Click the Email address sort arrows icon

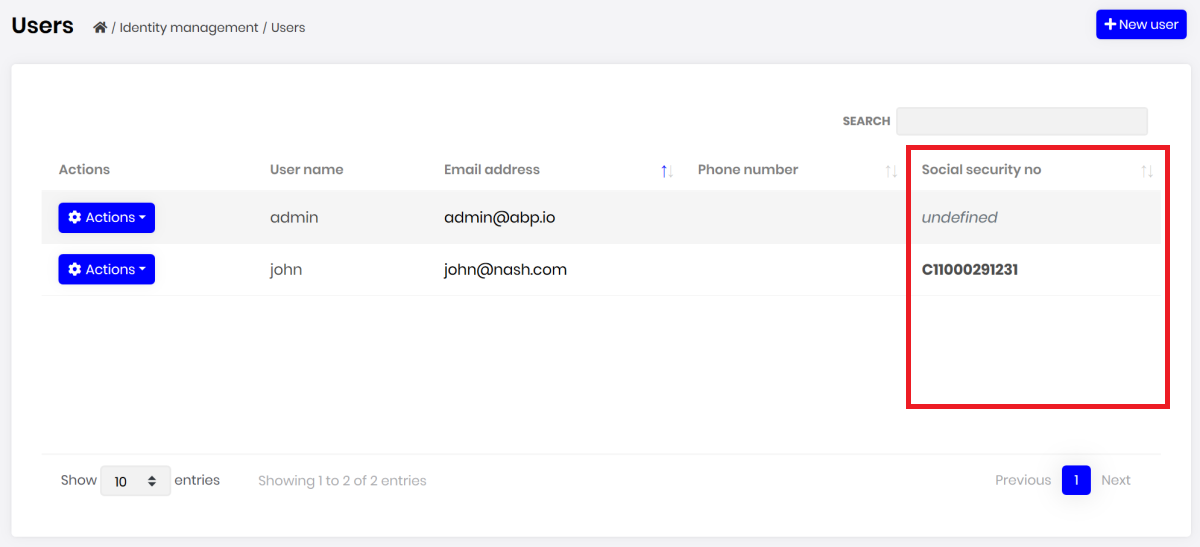[x=667, y=171]
